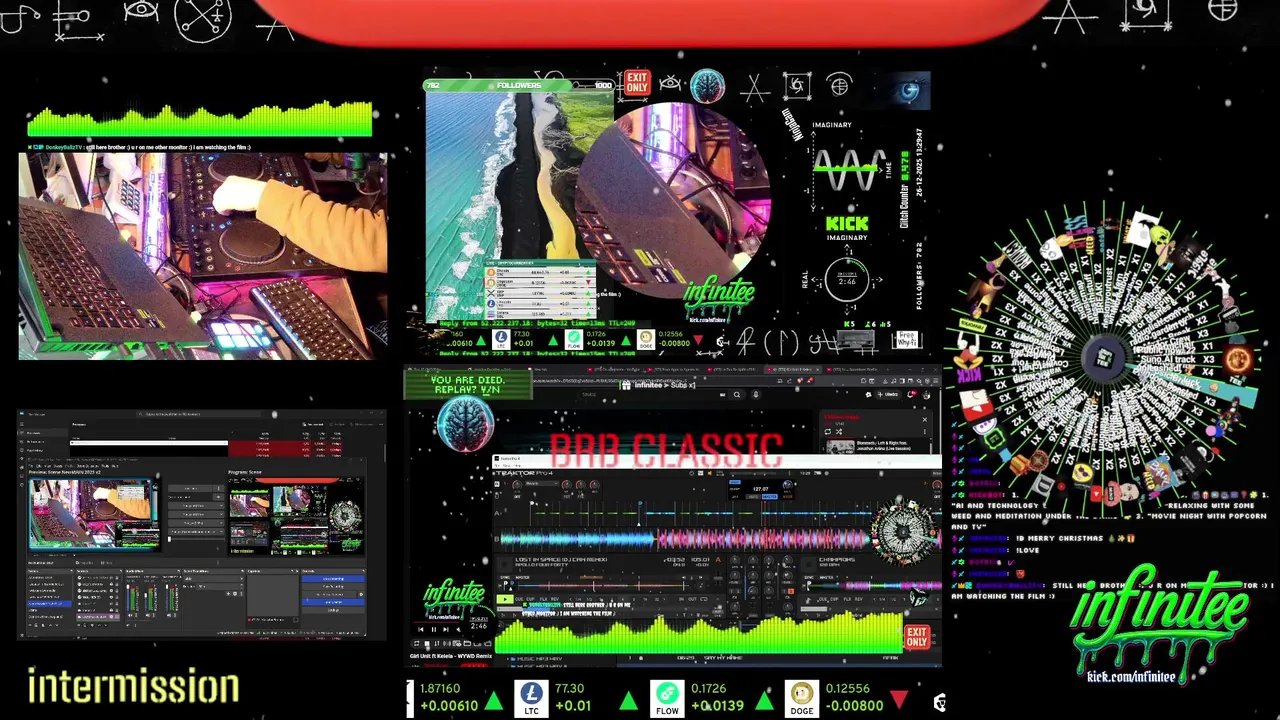Select the 'LOST IN SPACE (DJ CAM REMIX)' track title
Viewport: 1280px width, 720px height.
(561, 559)
